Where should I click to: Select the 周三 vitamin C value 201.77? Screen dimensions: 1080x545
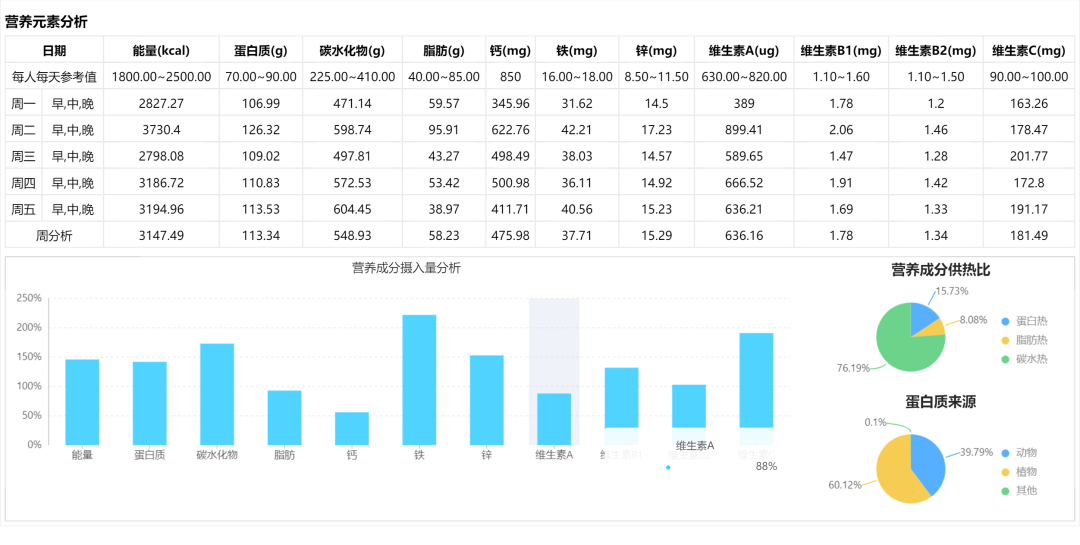pos(1028,156)
